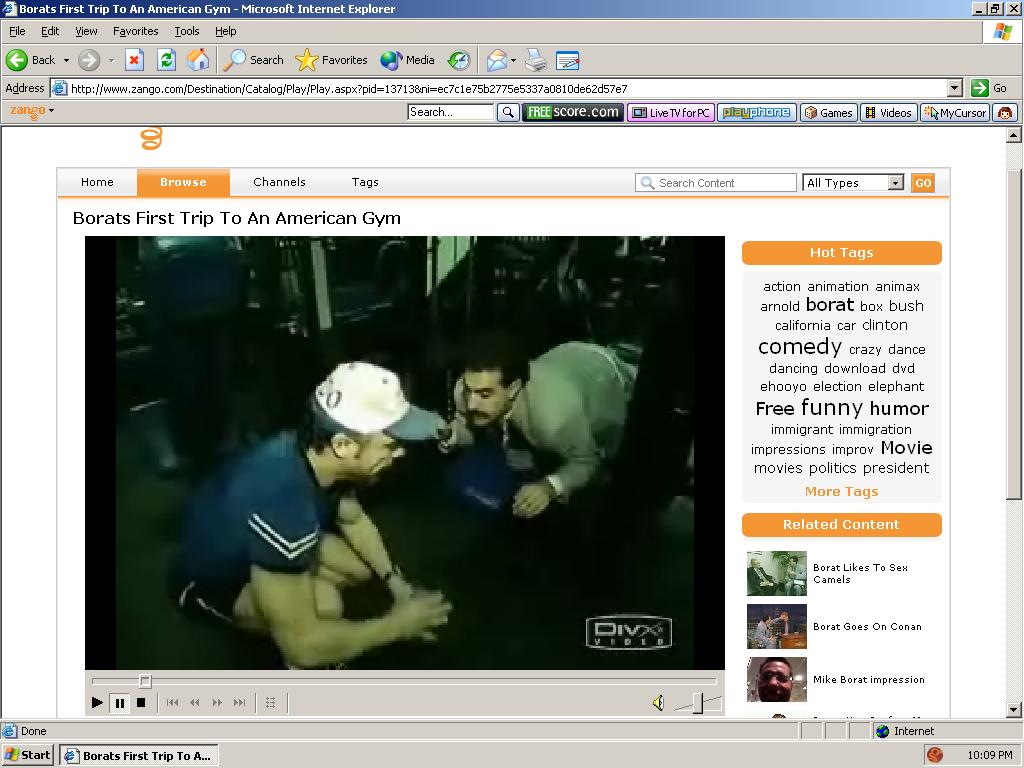Open the FREEscore.com toolbar button
The width and height of the screenshot is (1024, 768).
573,112
